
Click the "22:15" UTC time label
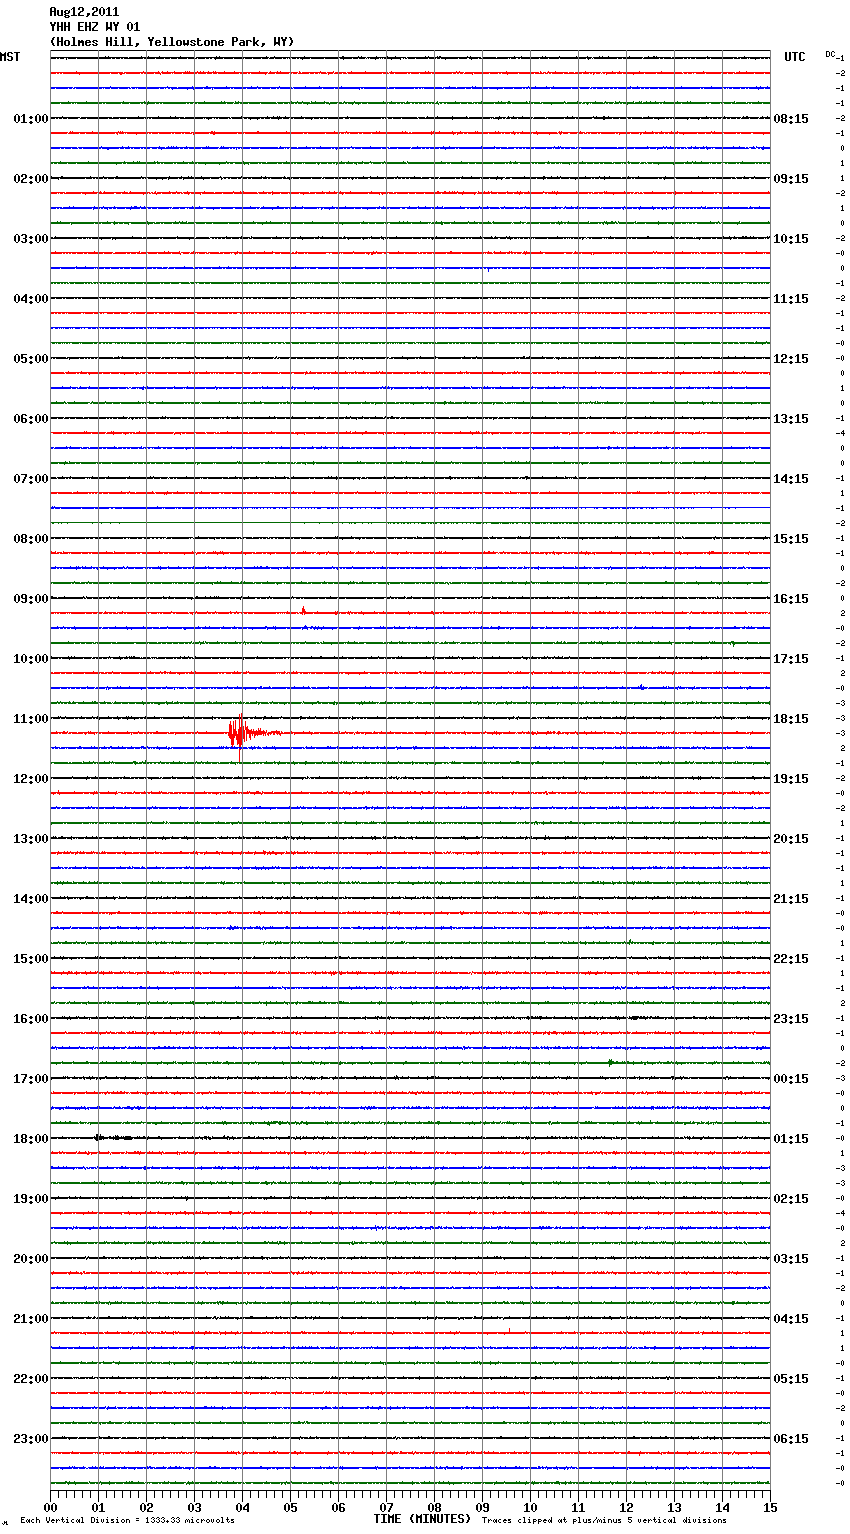[x=791, y=959]
